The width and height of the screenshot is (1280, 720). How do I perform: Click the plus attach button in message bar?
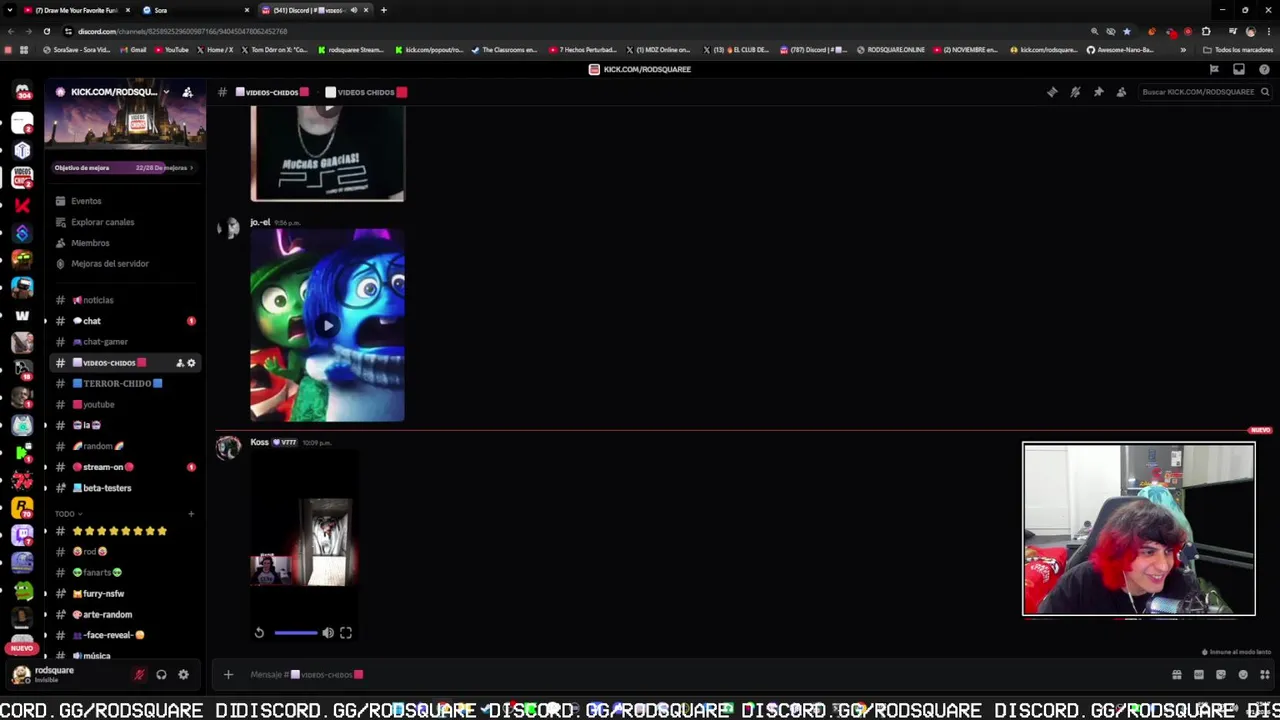[228, 675]
